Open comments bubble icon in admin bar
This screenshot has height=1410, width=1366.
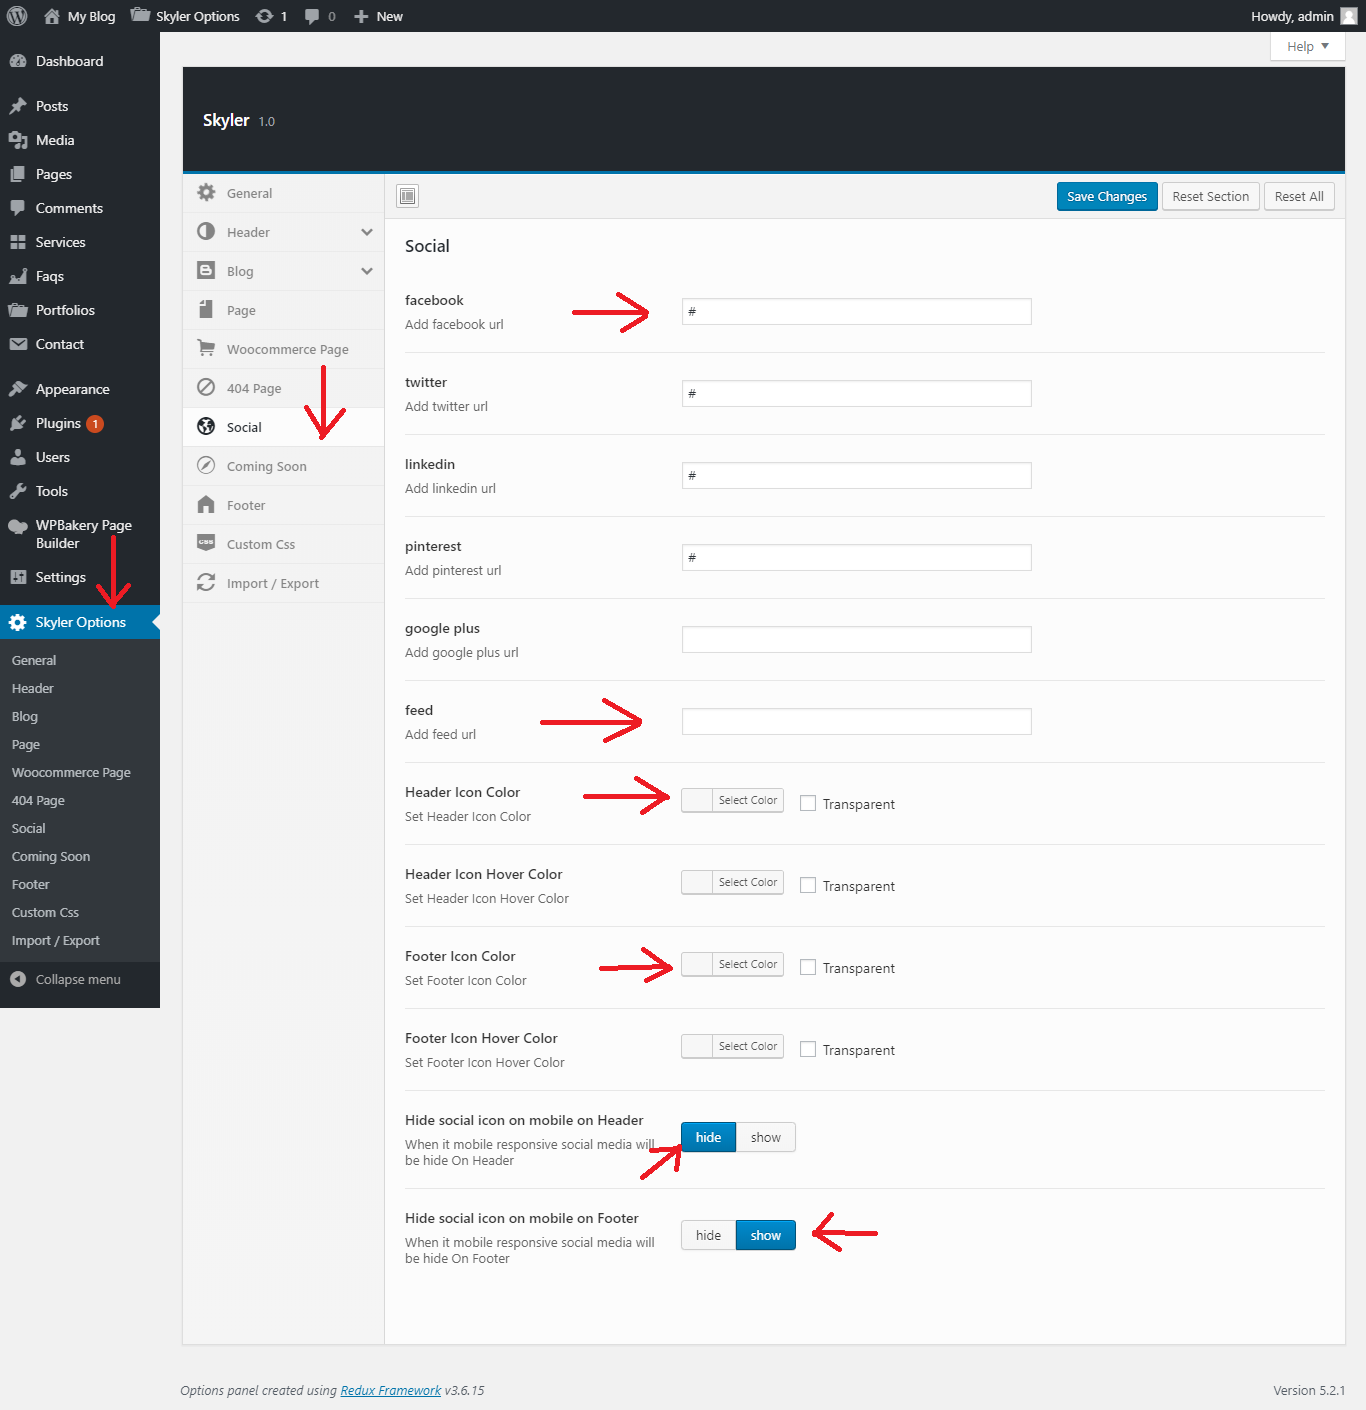point(312,16)
